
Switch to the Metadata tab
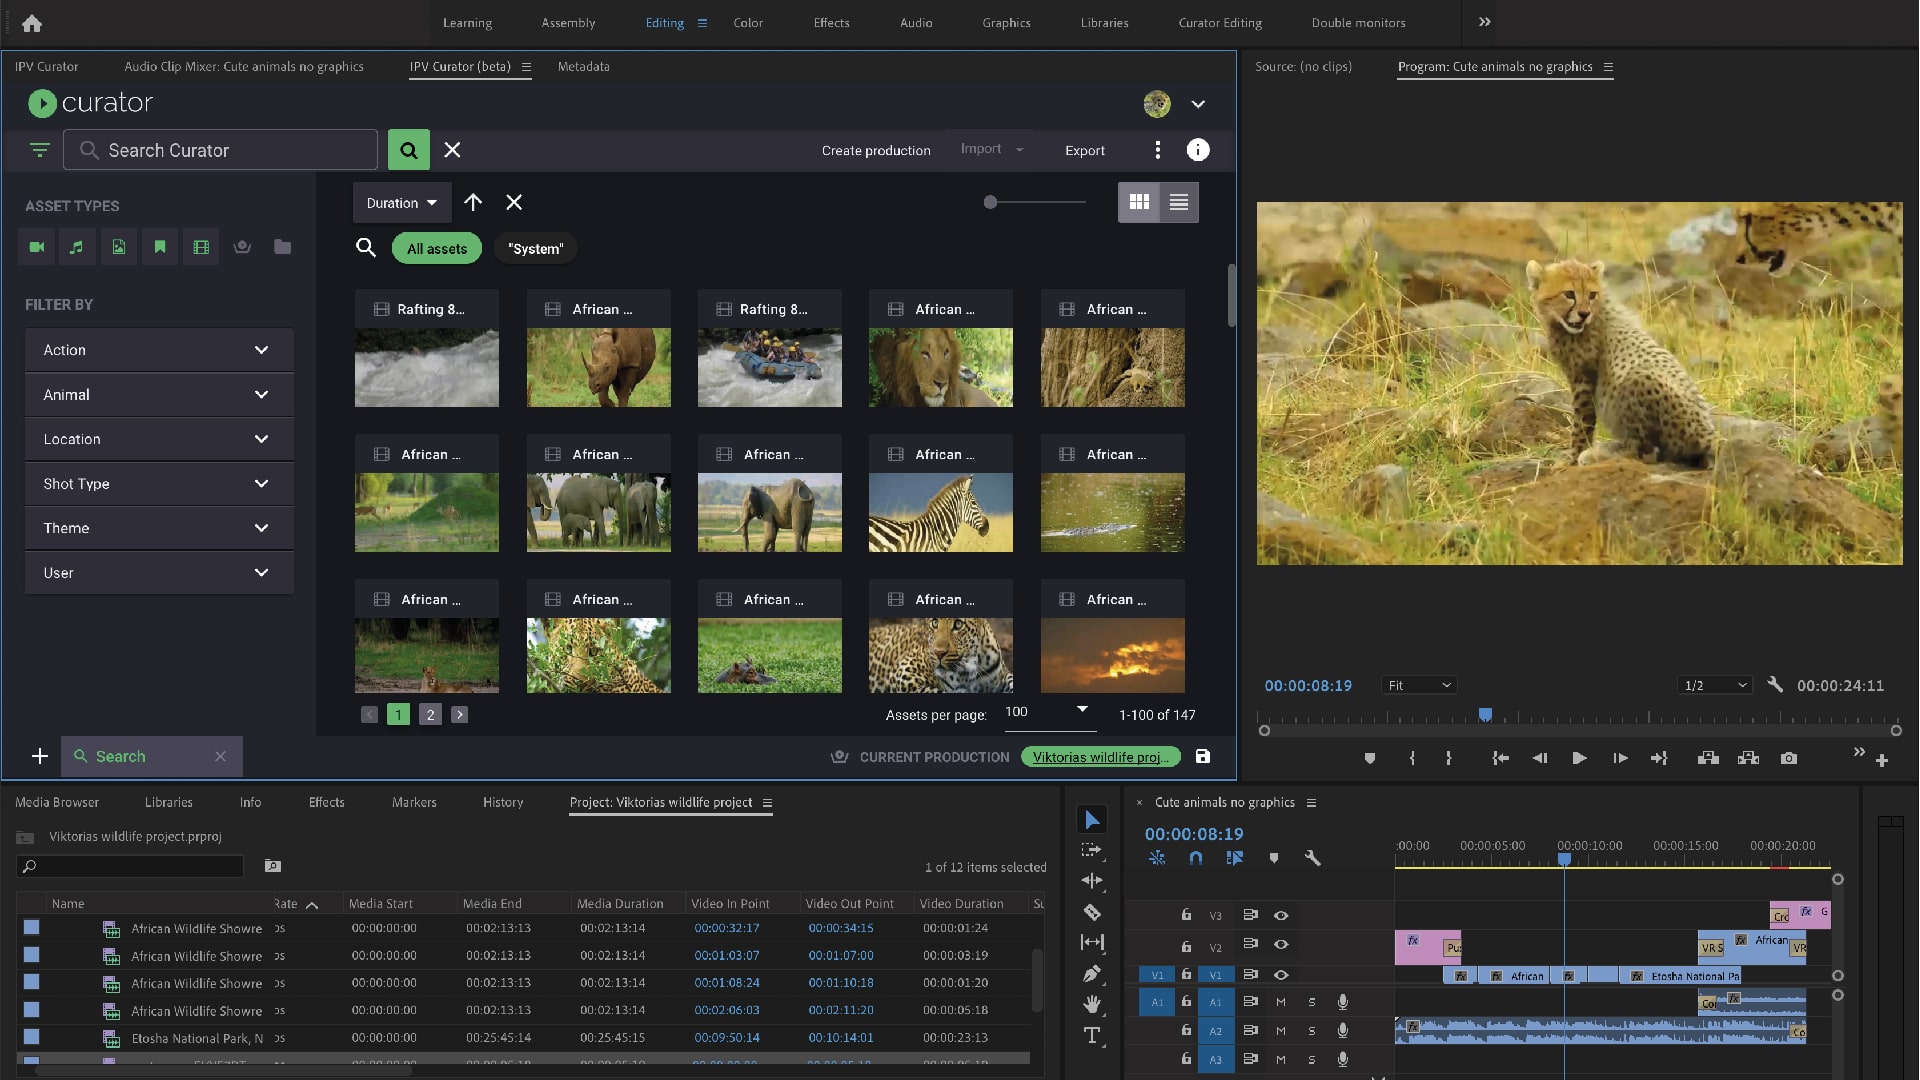(x=582, y=66)
